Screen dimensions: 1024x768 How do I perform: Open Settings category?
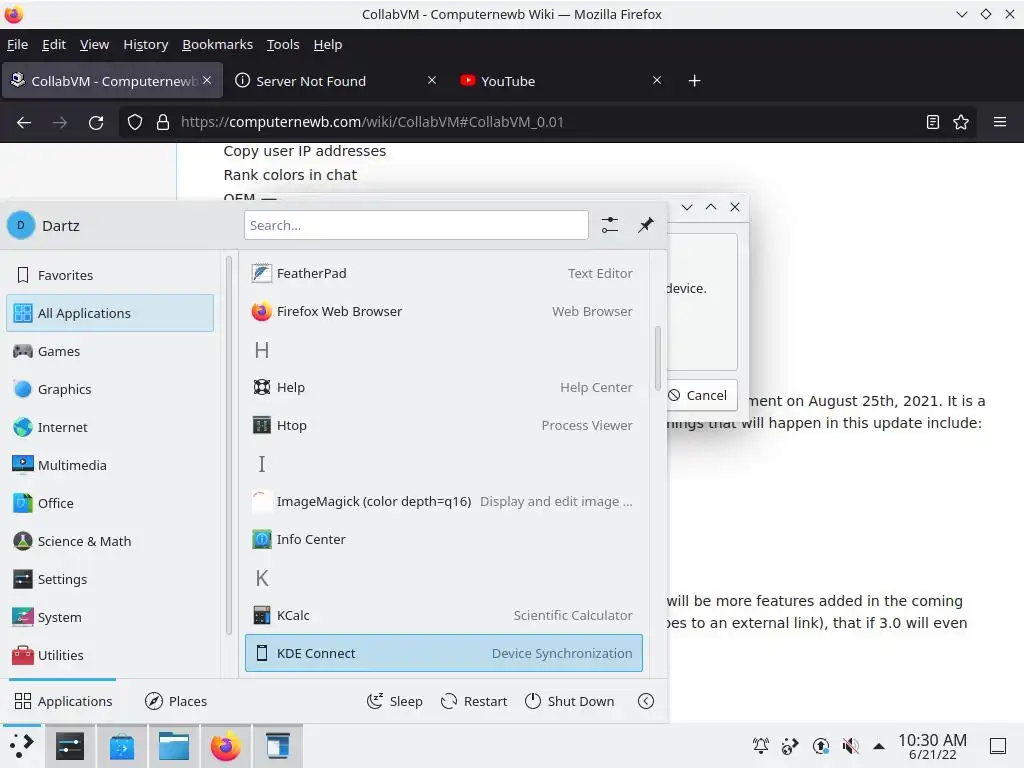[x=110, y=579]
